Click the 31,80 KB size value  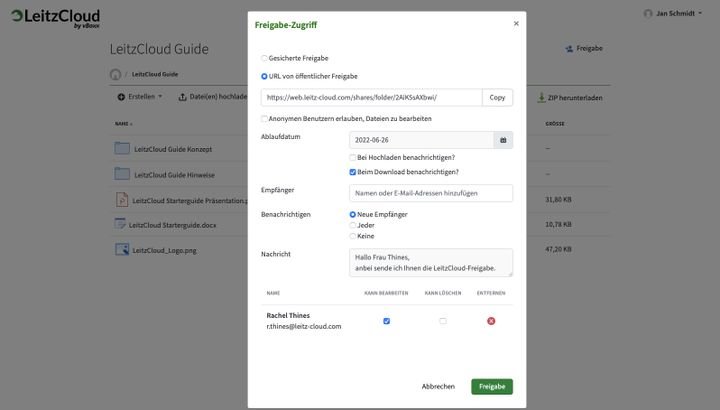coord(558,200)
